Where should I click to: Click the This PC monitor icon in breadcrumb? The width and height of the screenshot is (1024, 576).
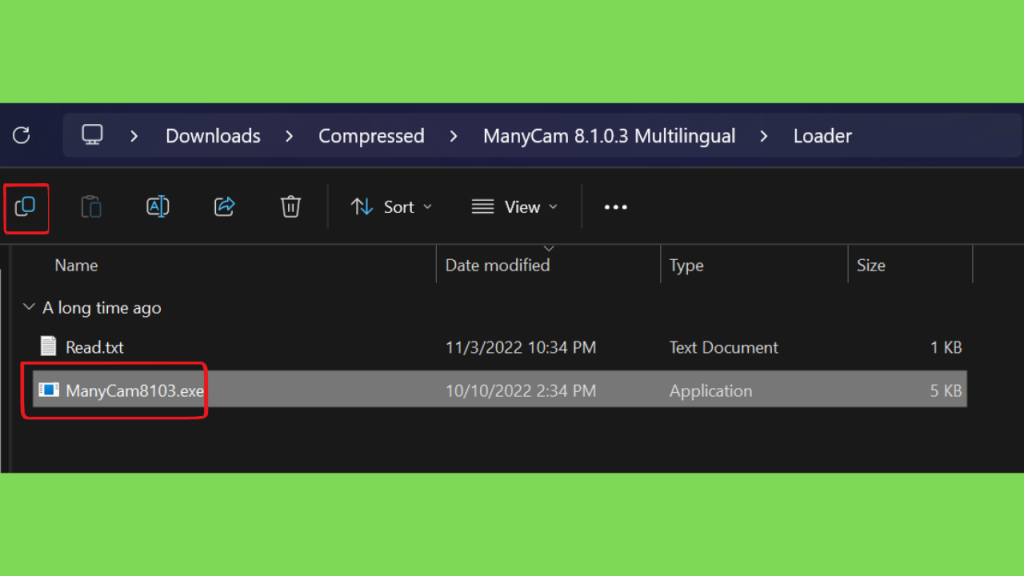click(92, 135)
